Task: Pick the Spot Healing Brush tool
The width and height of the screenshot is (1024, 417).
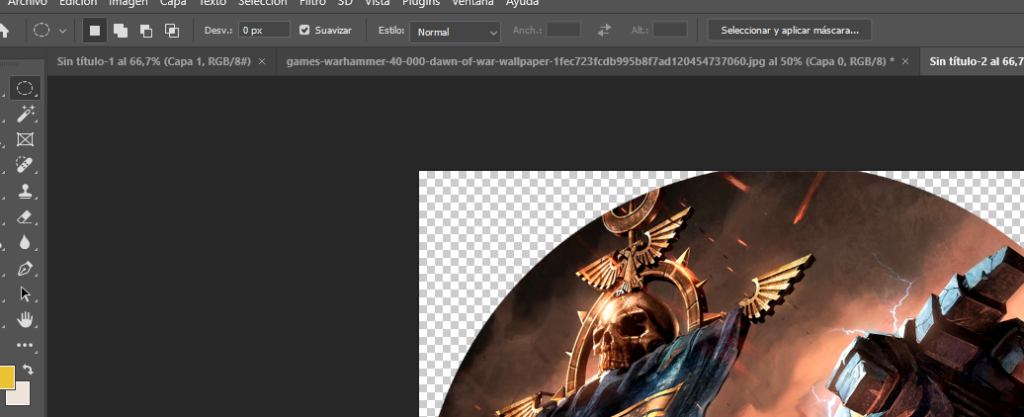Action: tap(26, 165)
